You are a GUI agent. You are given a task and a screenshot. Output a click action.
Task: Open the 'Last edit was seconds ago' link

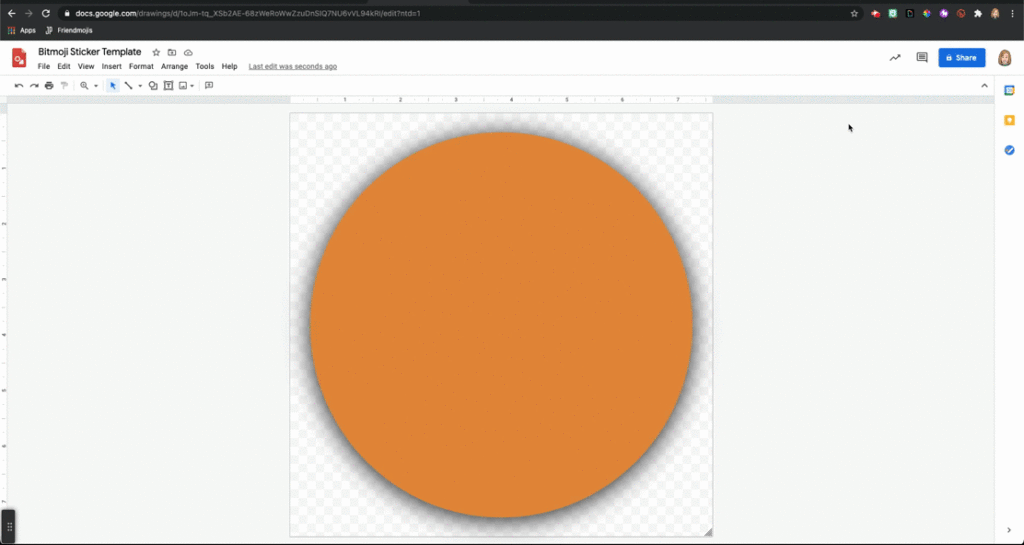(292, 66)
